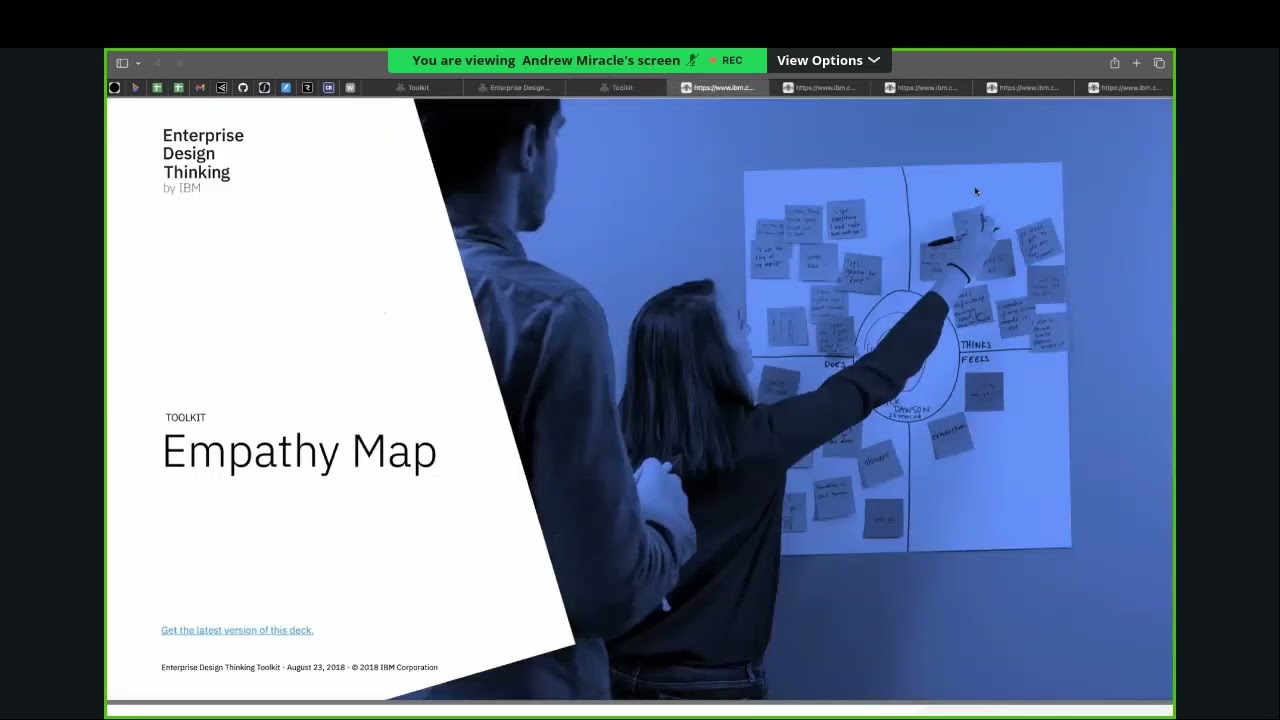Open the pinned tab between Gmail and GitHub

[221, 88]
